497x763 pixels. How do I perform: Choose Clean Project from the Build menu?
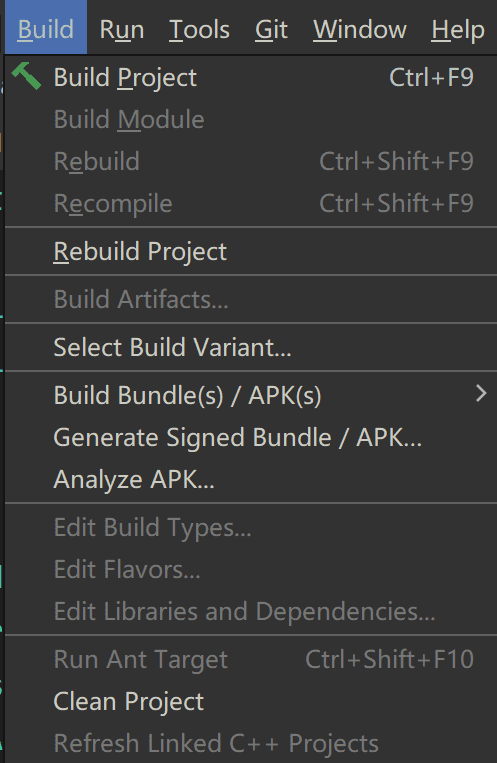click(251, 701)
